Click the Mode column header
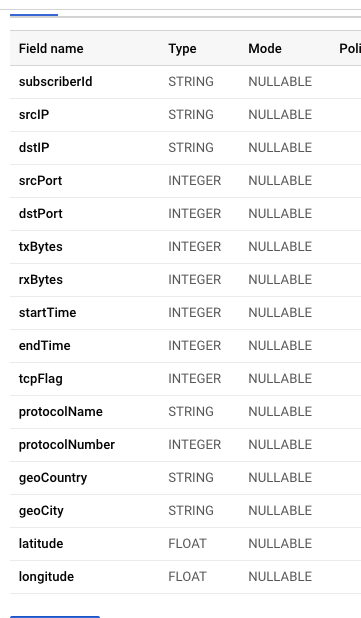Viewport: 361px width, 618px height. [x=265, y=48]
